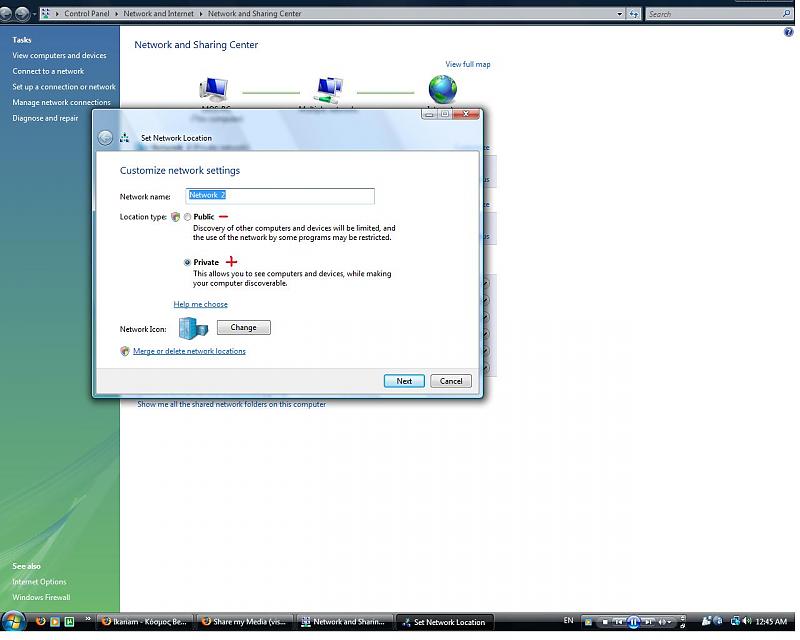This screenshot has width=800, height=640.
Task: Open the blue help question mark icon
Action: (788, 32)
